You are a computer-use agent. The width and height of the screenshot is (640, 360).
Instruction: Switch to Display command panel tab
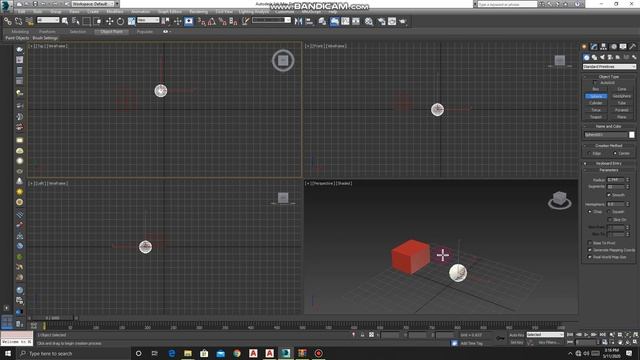623,47
